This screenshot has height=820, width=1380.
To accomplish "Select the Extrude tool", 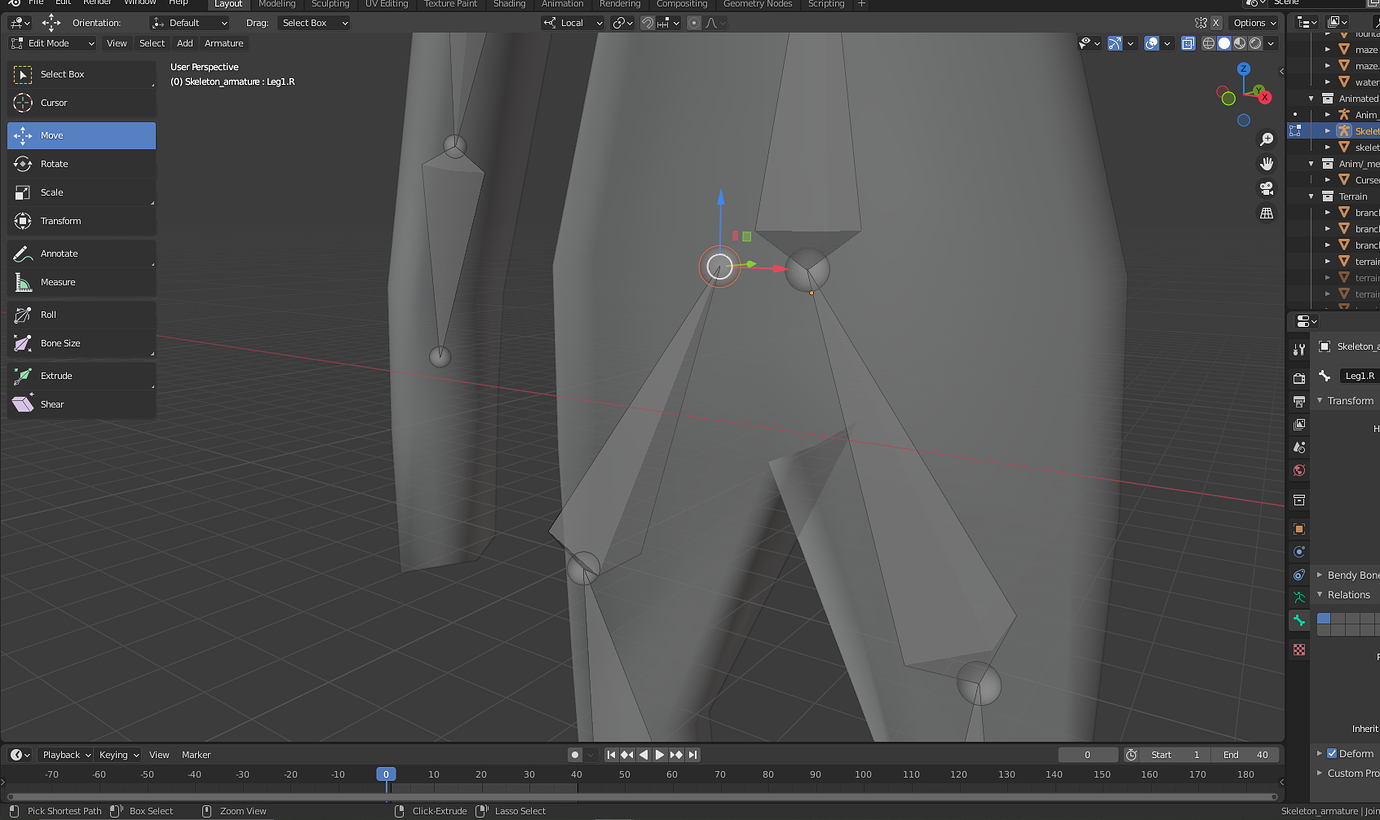I will point(82,376).
